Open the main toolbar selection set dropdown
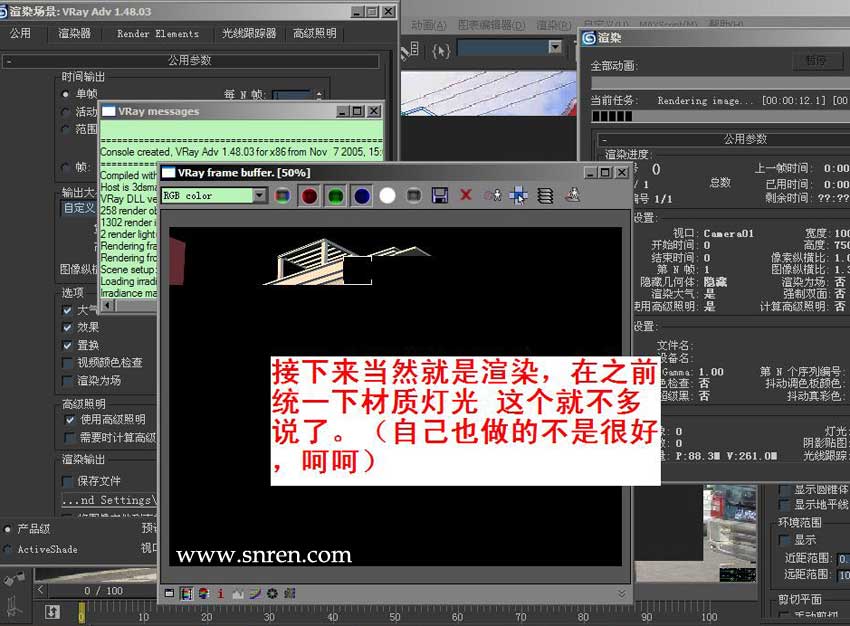Screen dimensions: 850x626 click(x=555, y=47)
